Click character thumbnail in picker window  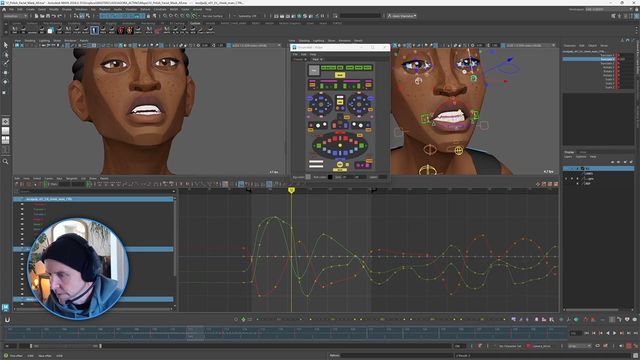coord(313,70)
